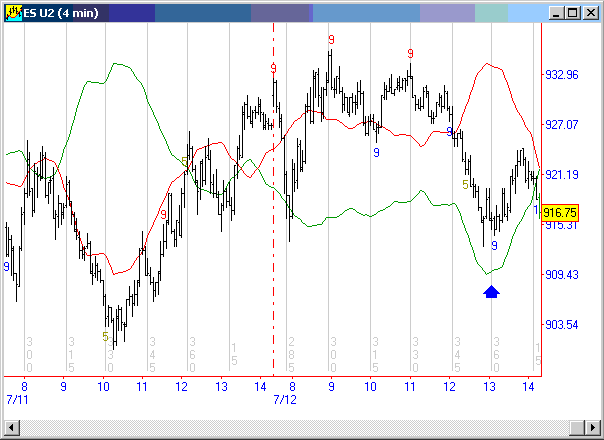
Task: Minimize the ES U2 chart window
Action: 551,14
